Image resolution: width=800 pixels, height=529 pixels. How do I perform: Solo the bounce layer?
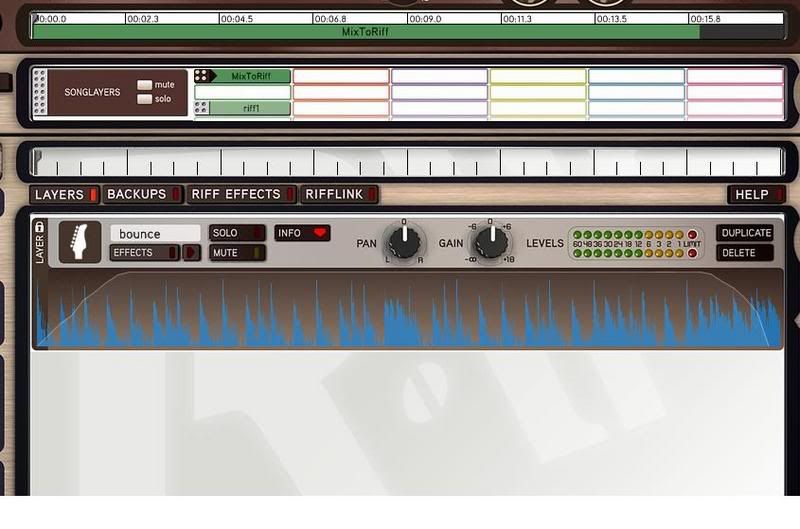237,233
